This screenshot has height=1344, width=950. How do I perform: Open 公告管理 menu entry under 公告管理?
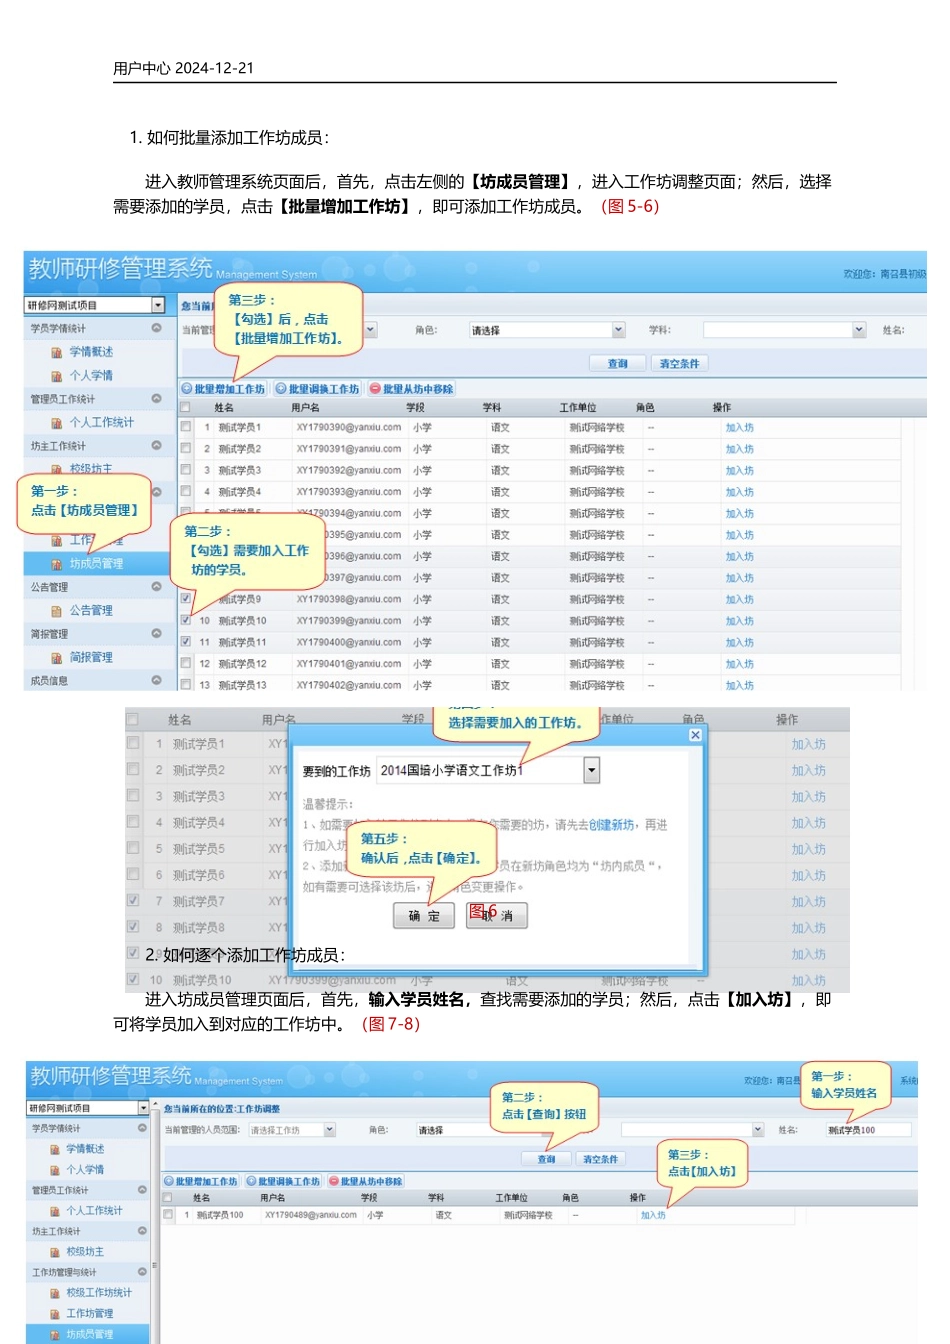tap(91, 611)
